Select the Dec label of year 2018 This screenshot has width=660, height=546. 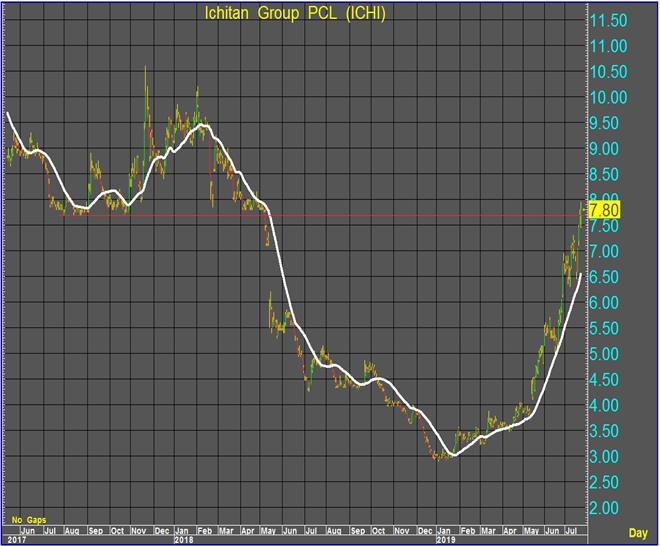425,530
